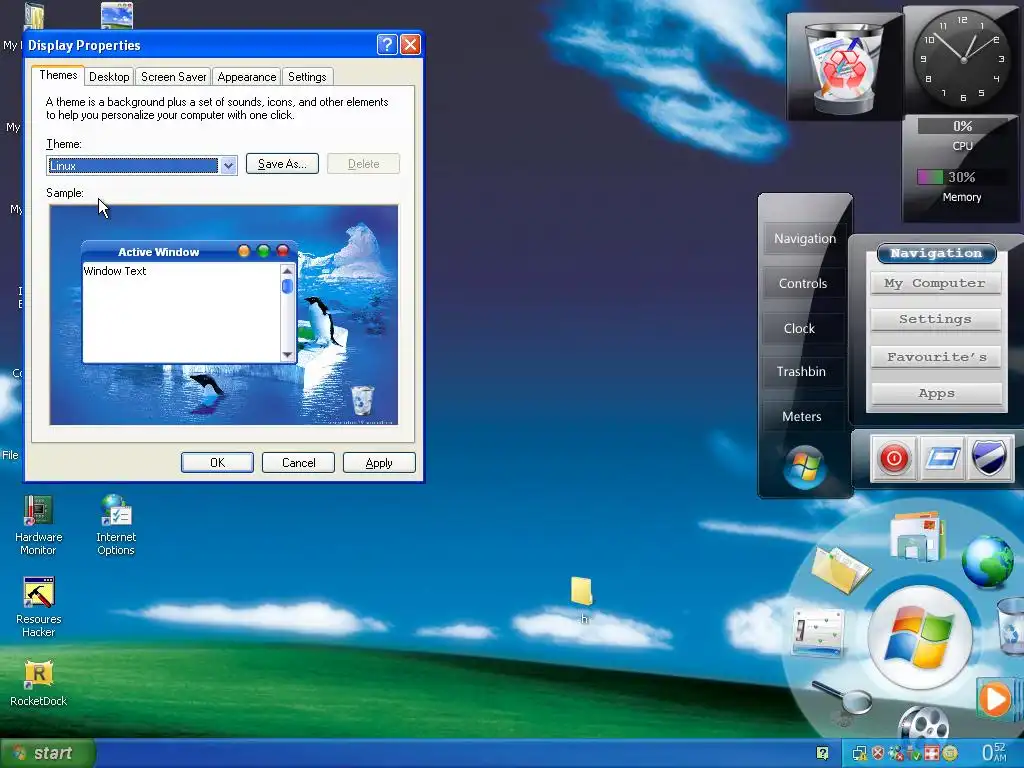Launch the Resoures Hacker desktop shortcut

pos(38,607)
